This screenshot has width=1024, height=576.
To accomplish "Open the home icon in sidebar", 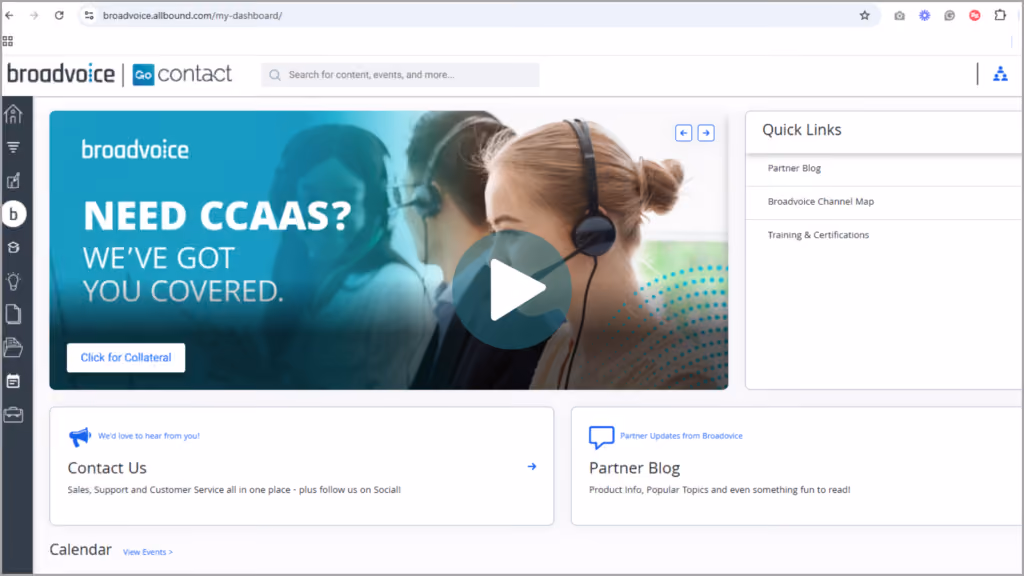I will point(13,114).
